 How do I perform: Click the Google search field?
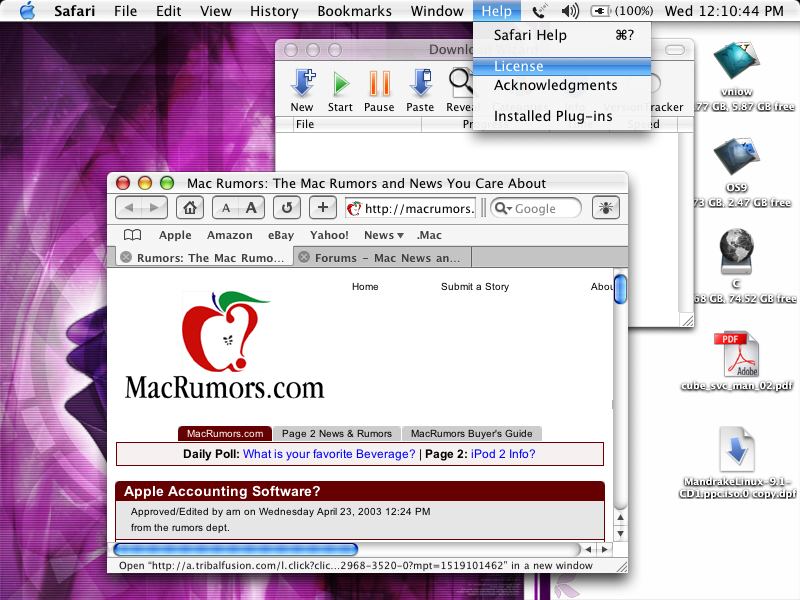[x=535, y=208]
